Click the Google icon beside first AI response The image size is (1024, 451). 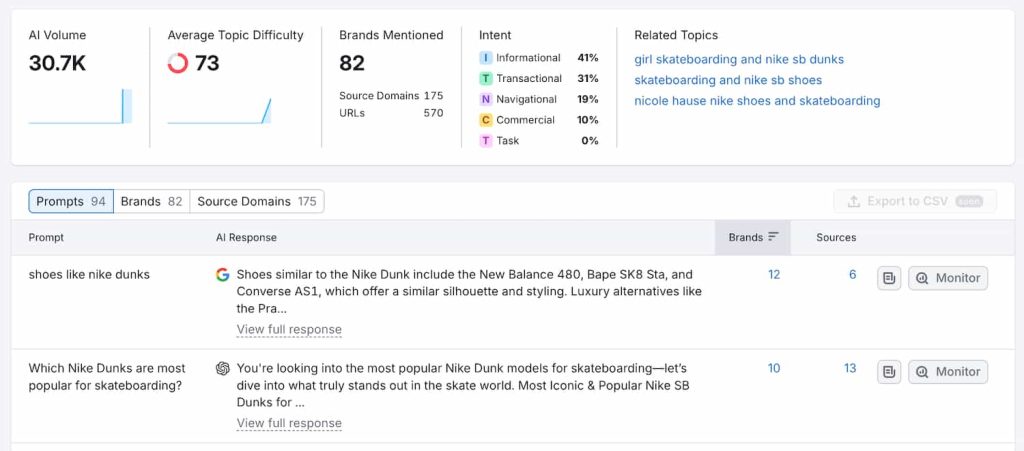pyautogui.click(x=223, y=275)
